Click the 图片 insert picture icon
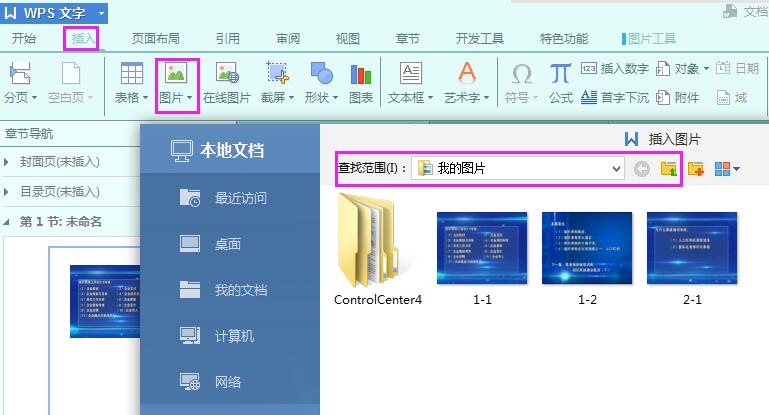The image size is (769, 415). click(x=176, y=74)
